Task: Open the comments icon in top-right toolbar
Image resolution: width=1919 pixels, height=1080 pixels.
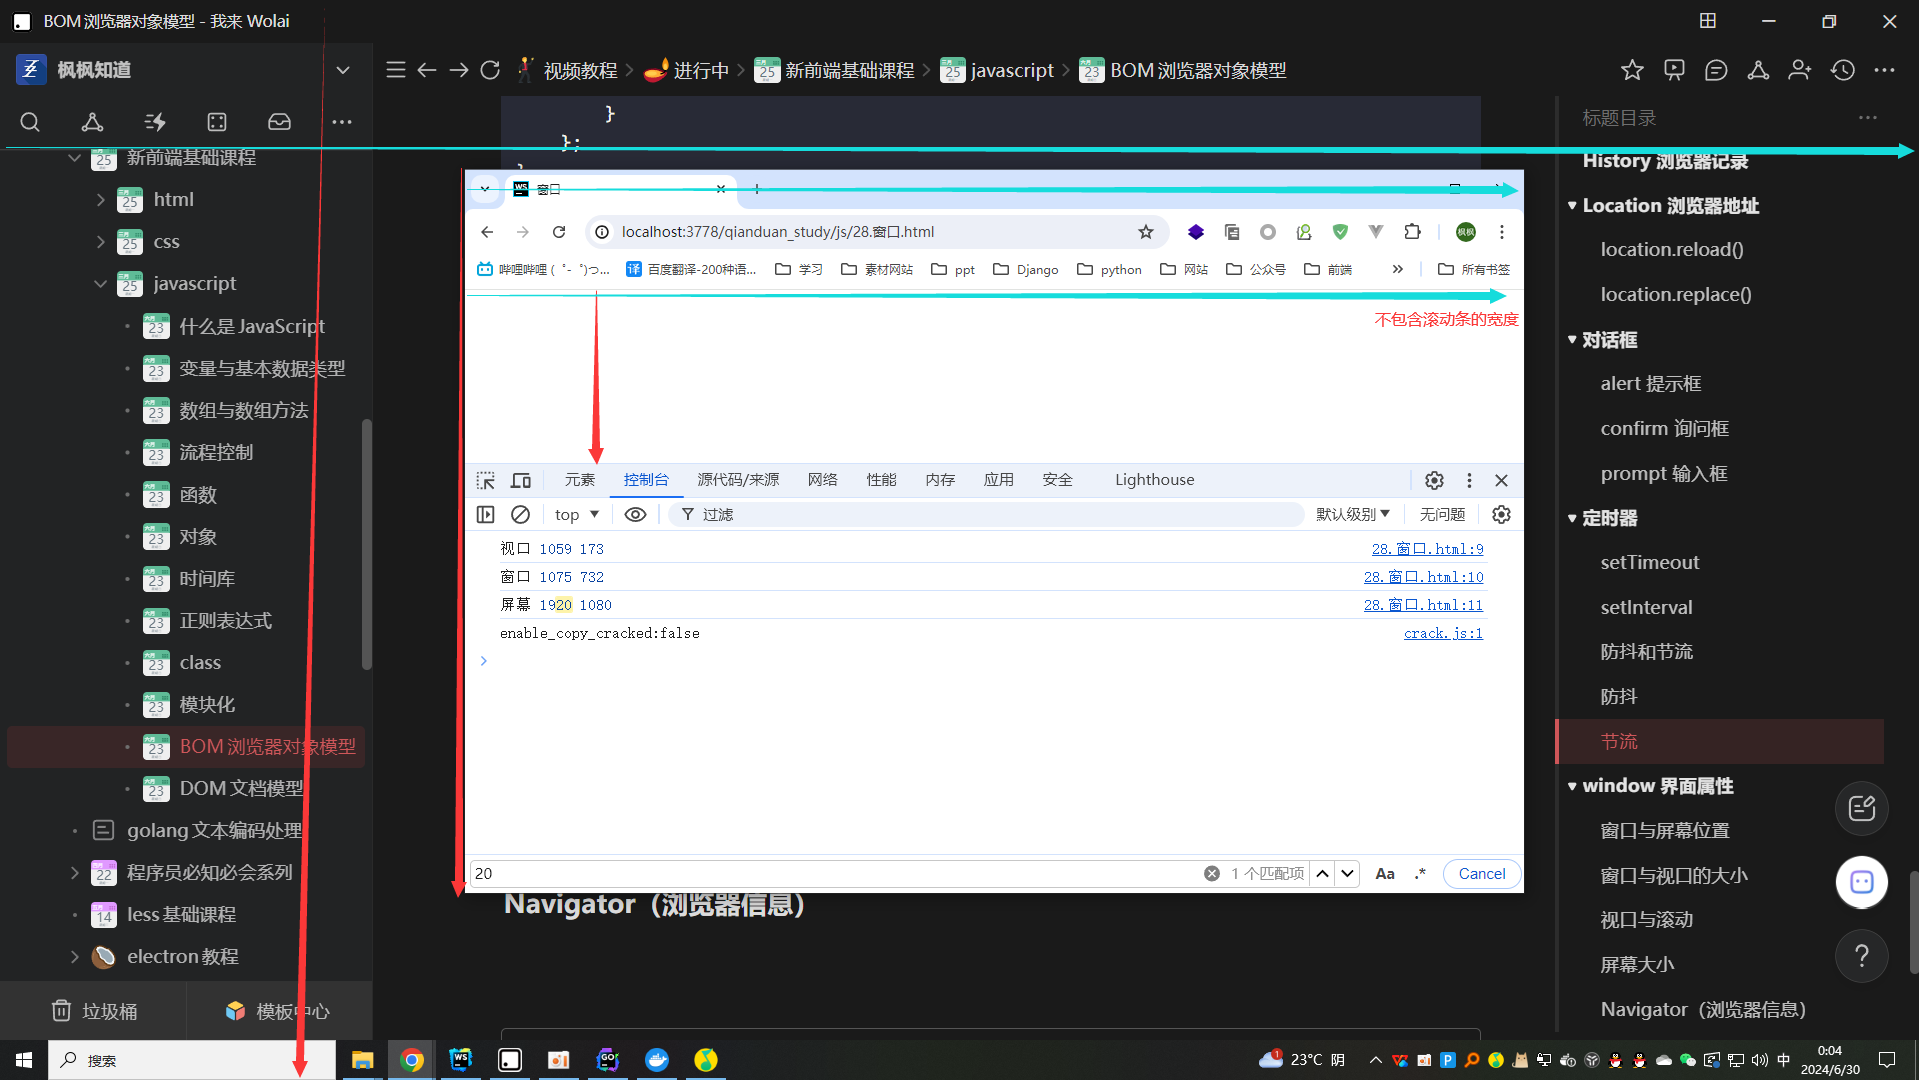Action: point(1716,70)
